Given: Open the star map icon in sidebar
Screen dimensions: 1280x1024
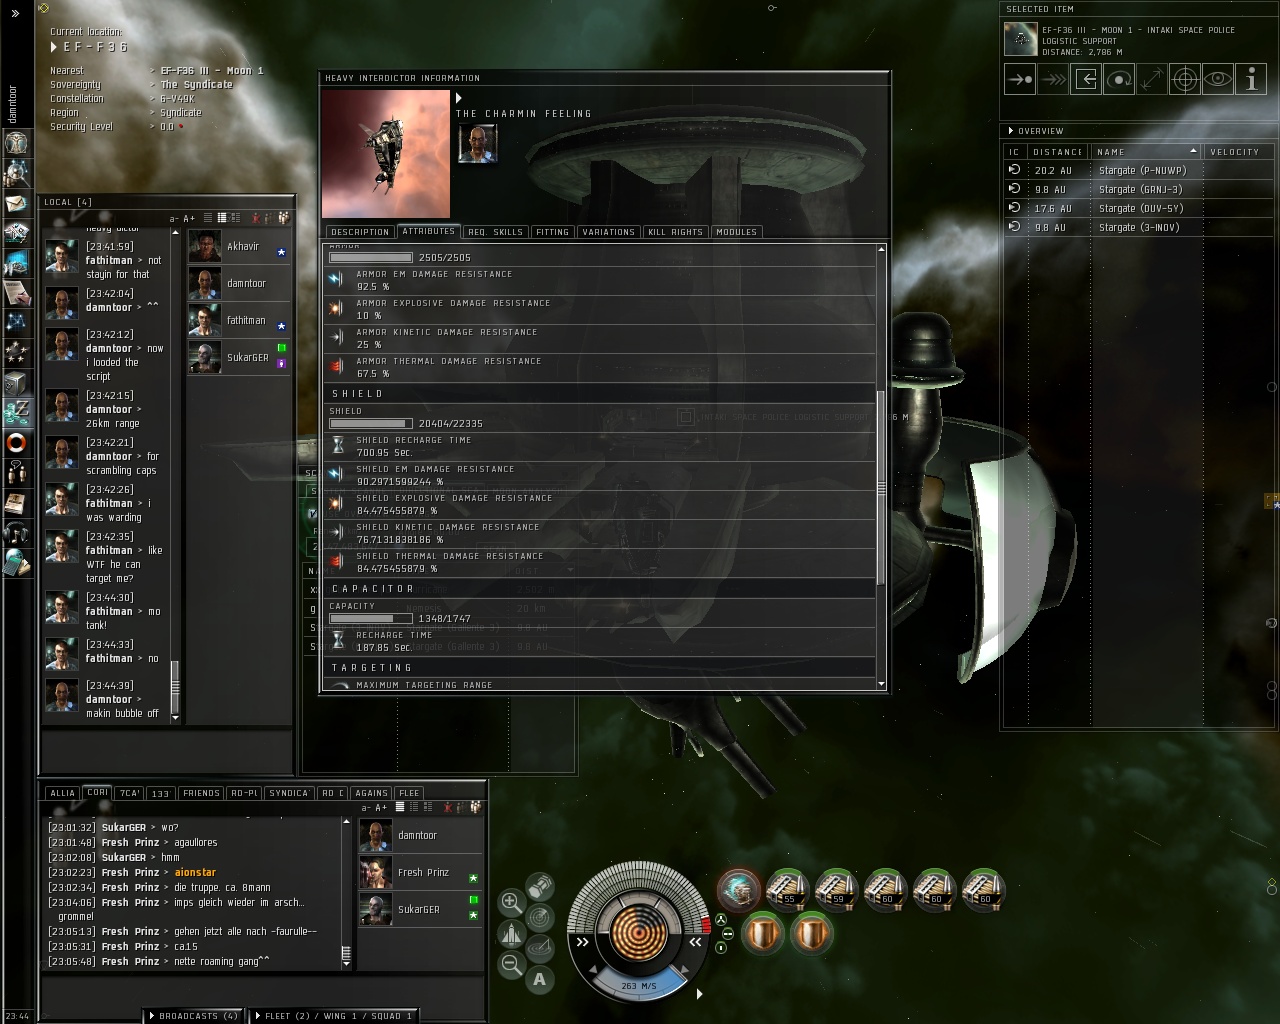Looking at the screenshot, I should tap(17, 322).
